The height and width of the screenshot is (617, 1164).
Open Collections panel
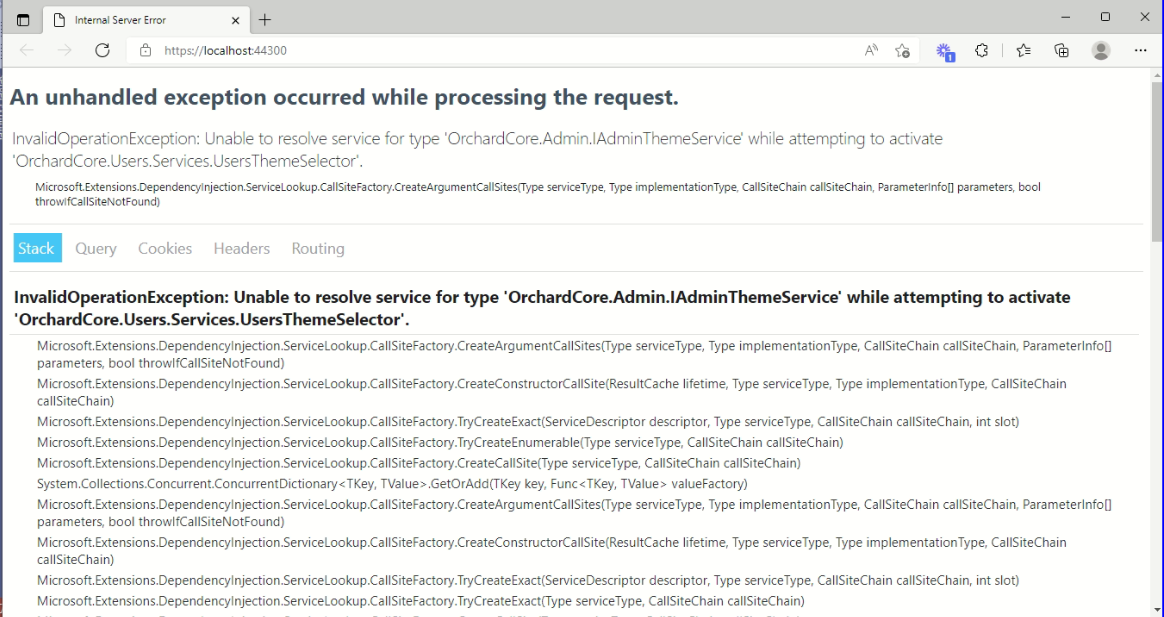point(1062,50)
